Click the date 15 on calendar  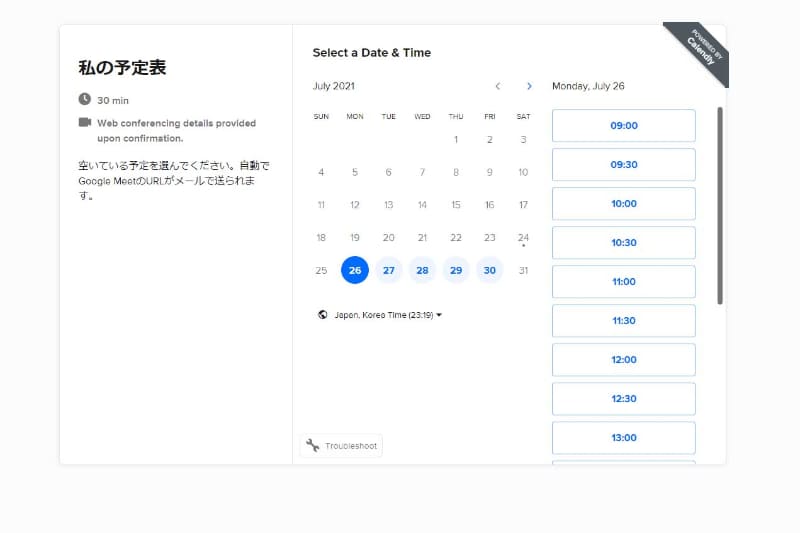tap(456, 205)
